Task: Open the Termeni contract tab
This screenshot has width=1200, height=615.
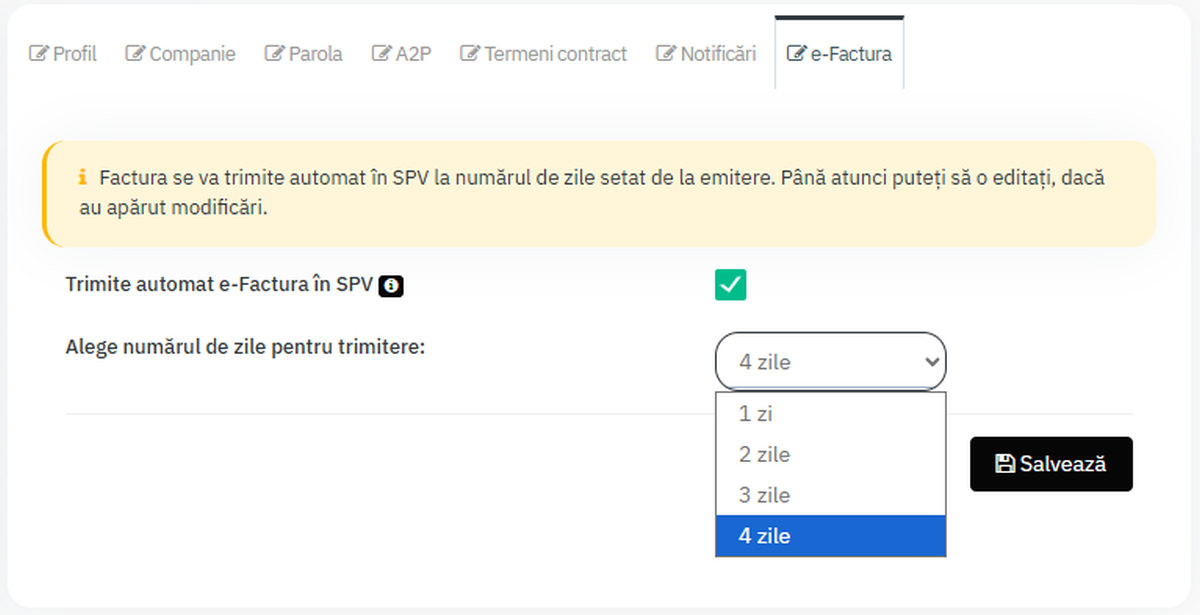Action: pyautogui.click(x=555, y=54)
